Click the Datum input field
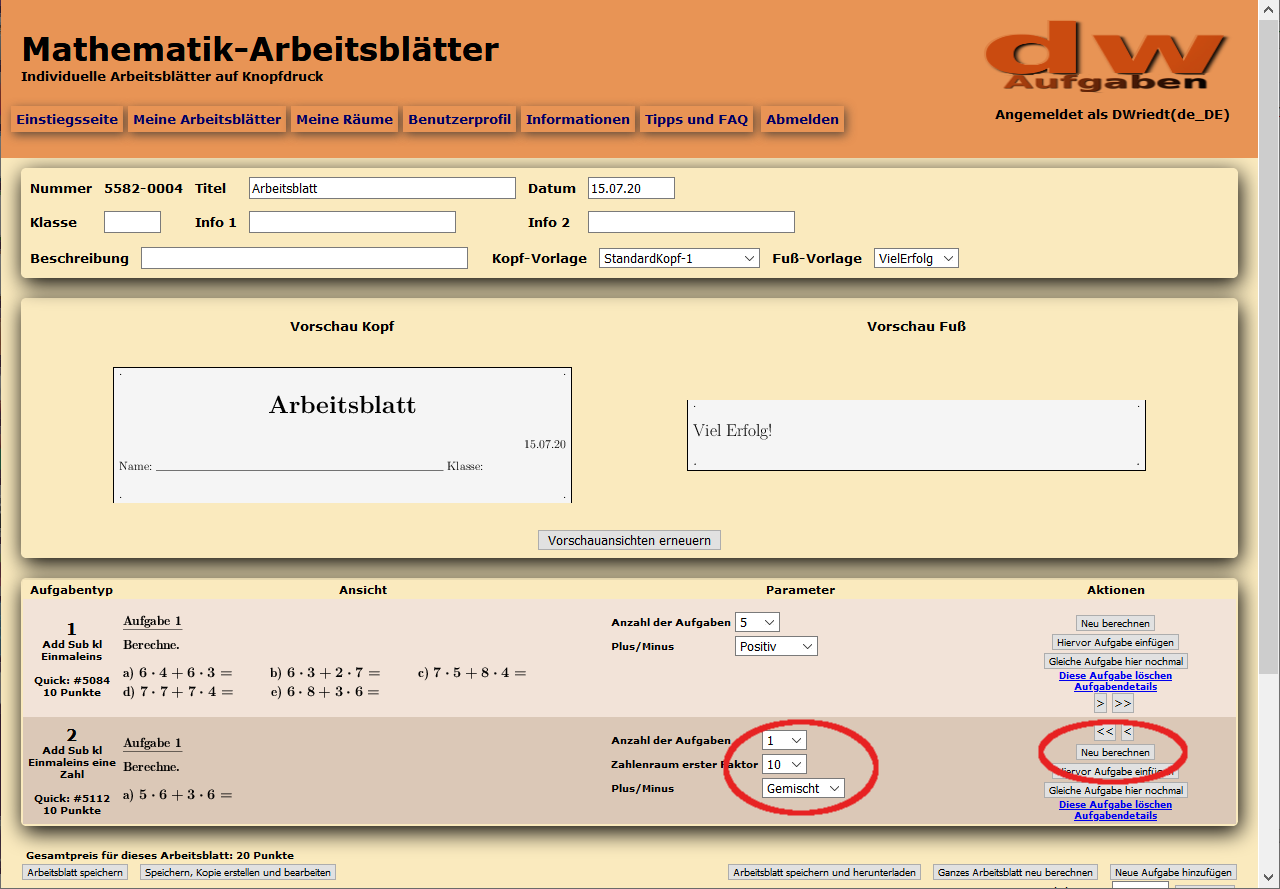This screenshot has height=889, width=1280. coord(631,188)
